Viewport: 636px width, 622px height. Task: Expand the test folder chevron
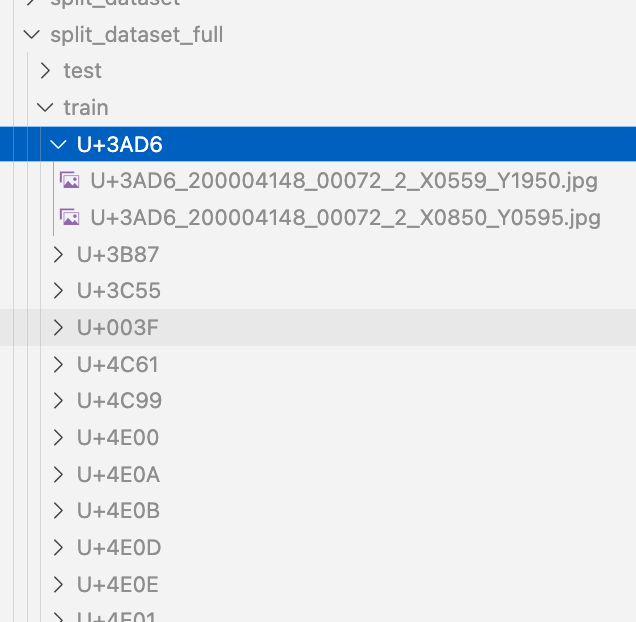tap(44, 71)
